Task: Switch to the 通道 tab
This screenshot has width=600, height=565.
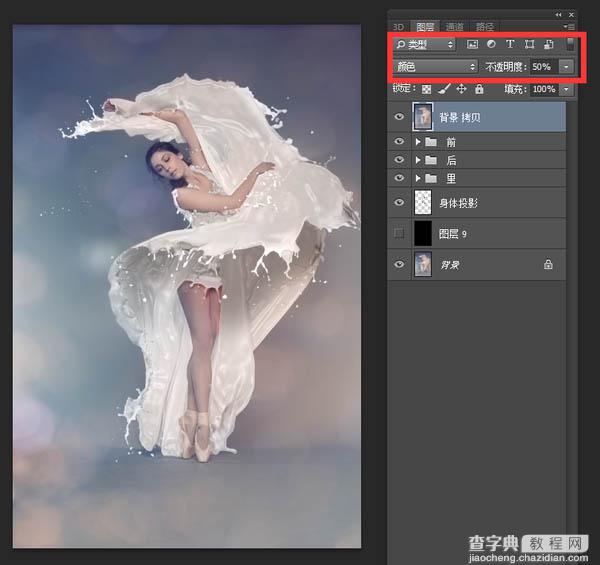Action: [455, 27]
